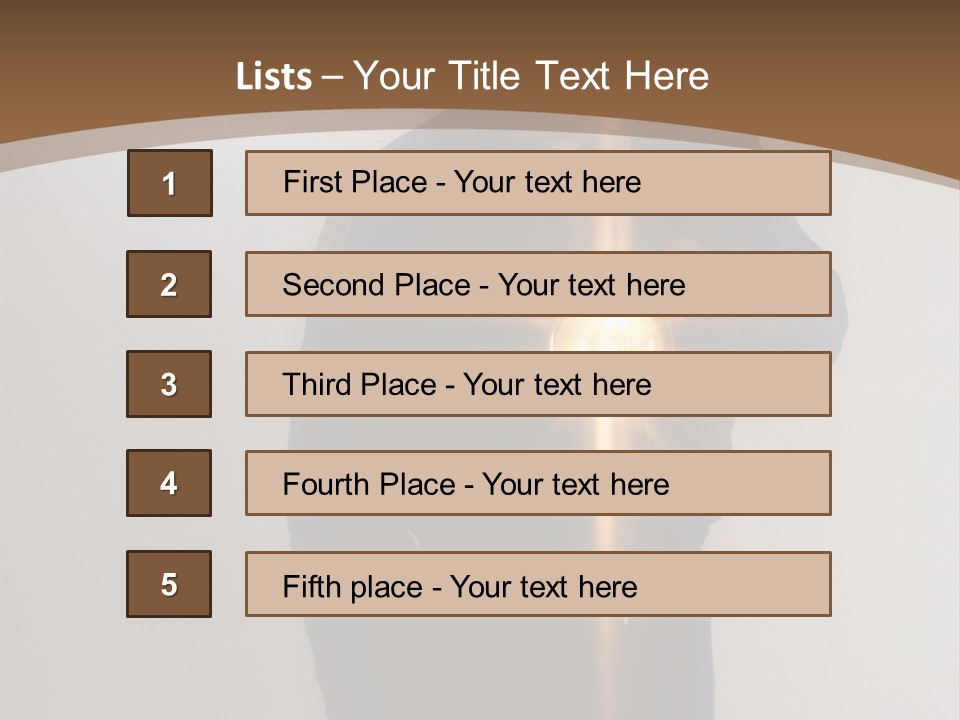
Task: Click the words 'Second Place'
Action: click(x=377, y=285)
